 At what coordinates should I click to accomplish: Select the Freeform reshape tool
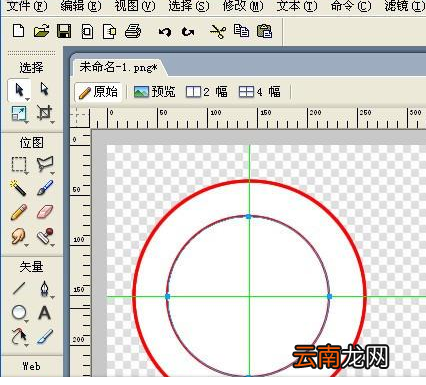(x=19, y=337)
